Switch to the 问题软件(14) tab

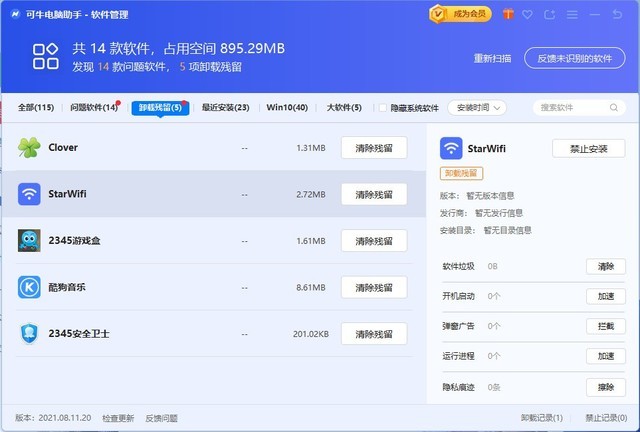[x=94, y=107]
